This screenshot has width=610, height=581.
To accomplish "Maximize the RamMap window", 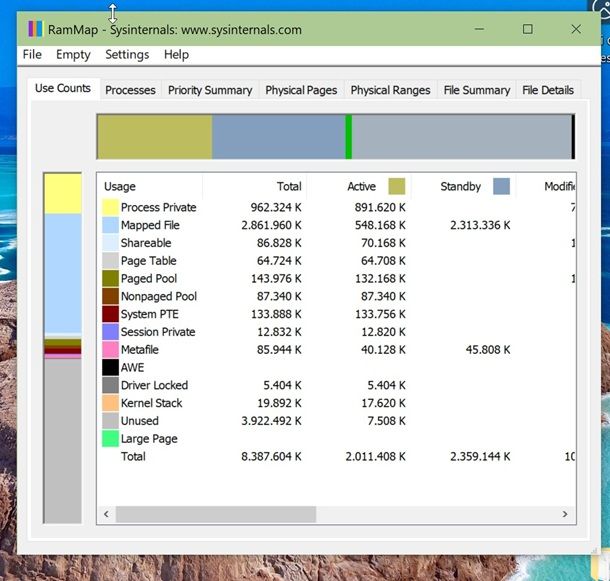I will pos(528,29).
